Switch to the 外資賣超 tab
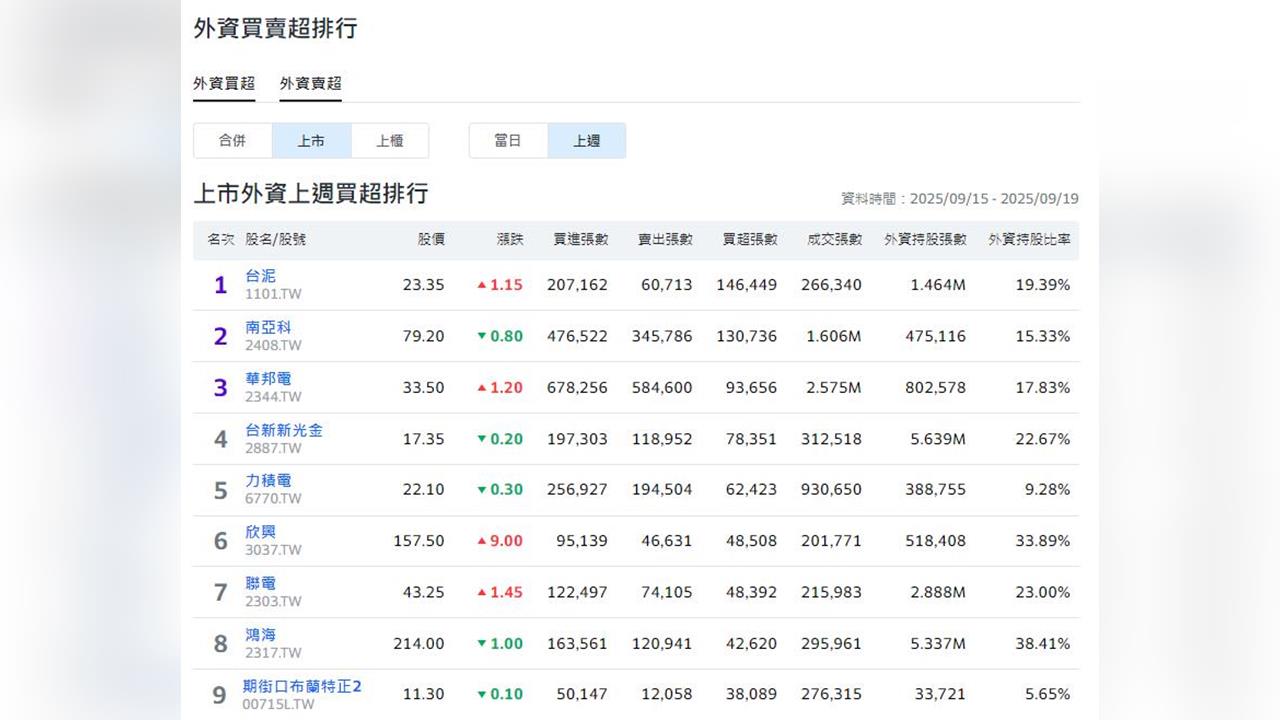Image resolution: width=1280 pixels, height=720 pixels. pyautogui.click(x=310, y=84)
